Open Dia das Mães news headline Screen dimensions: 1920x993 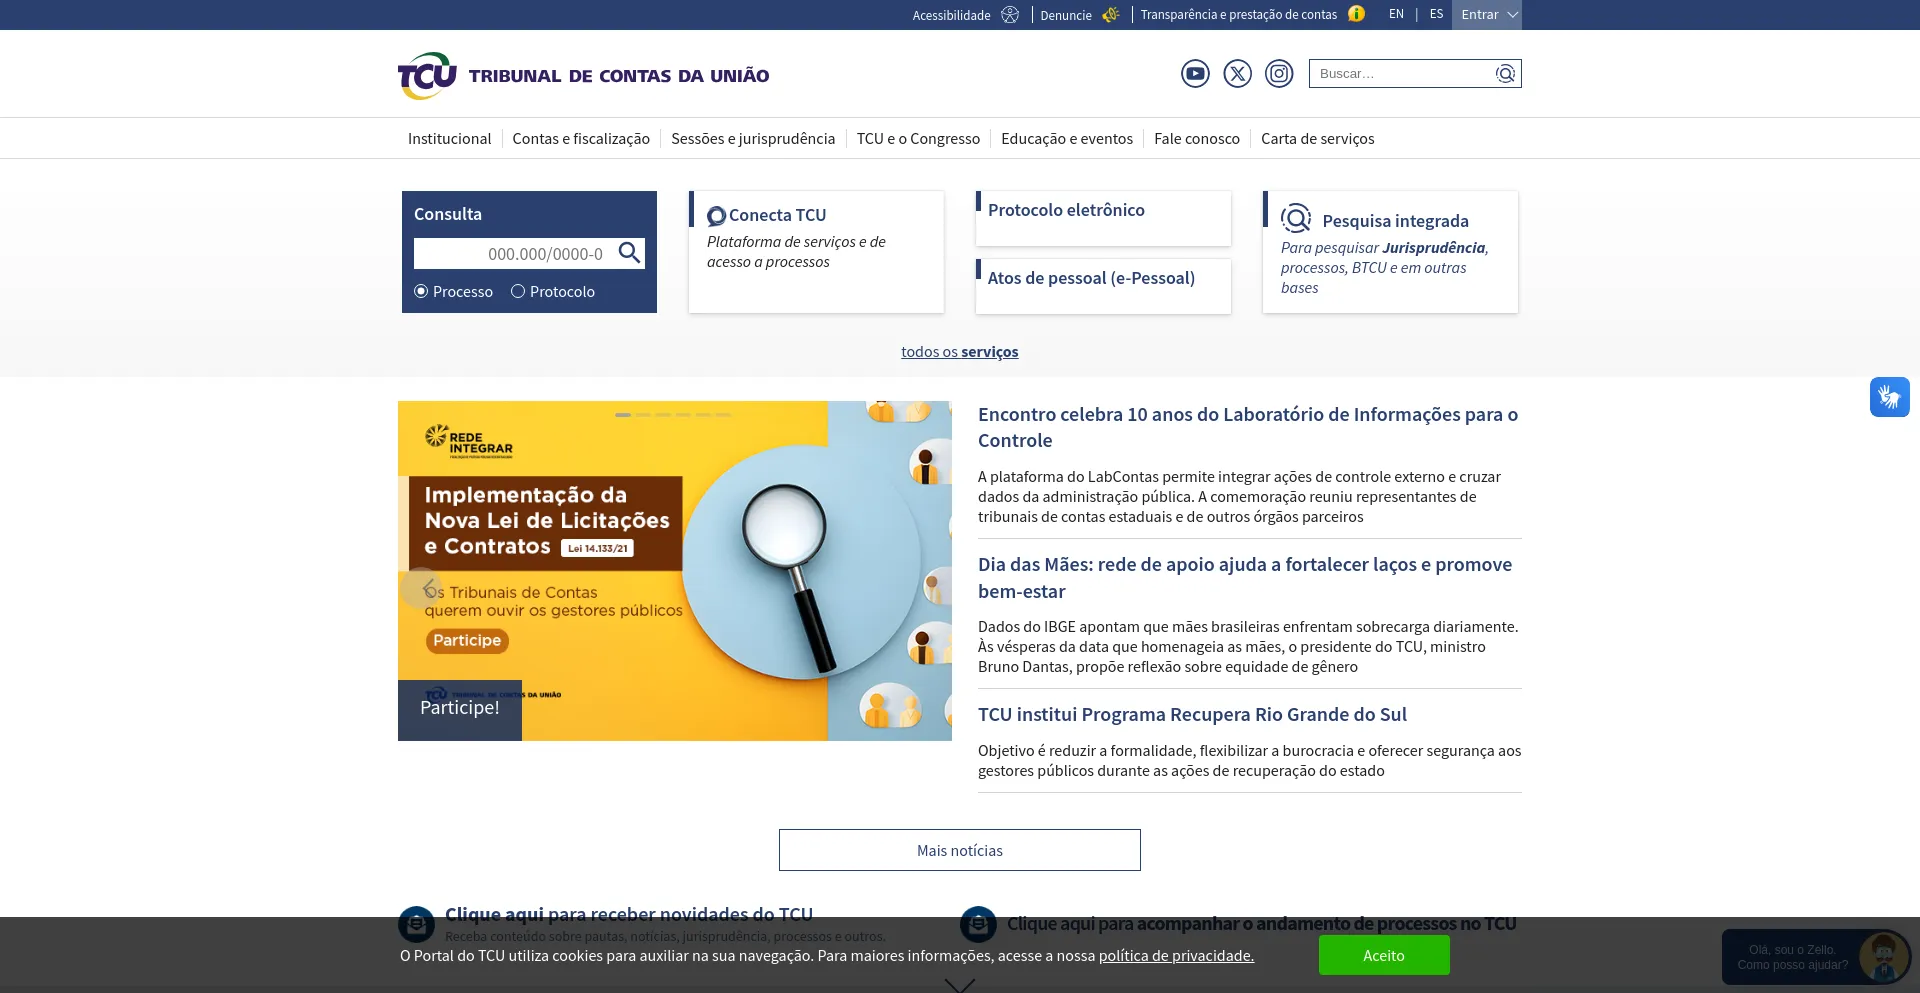tap(1245, 578)
